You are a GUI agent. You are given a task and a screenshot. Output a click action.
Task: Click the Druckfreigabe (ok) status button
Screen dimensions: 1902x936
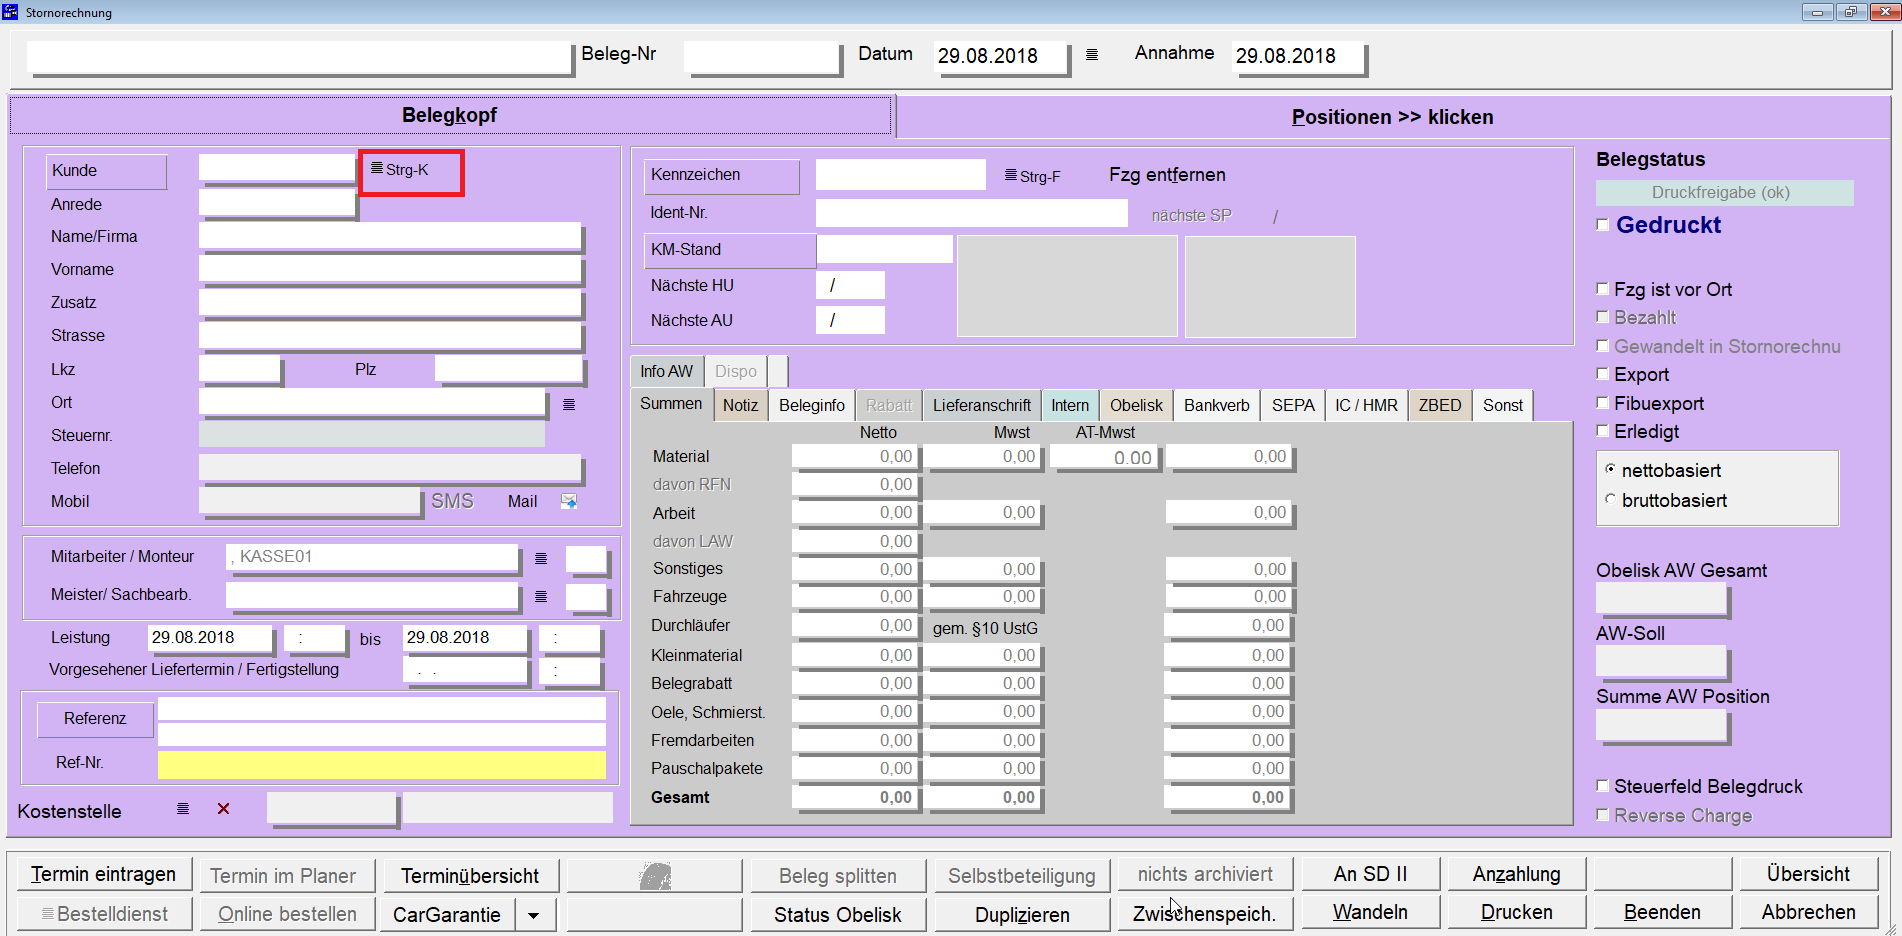pos(1724,192)
